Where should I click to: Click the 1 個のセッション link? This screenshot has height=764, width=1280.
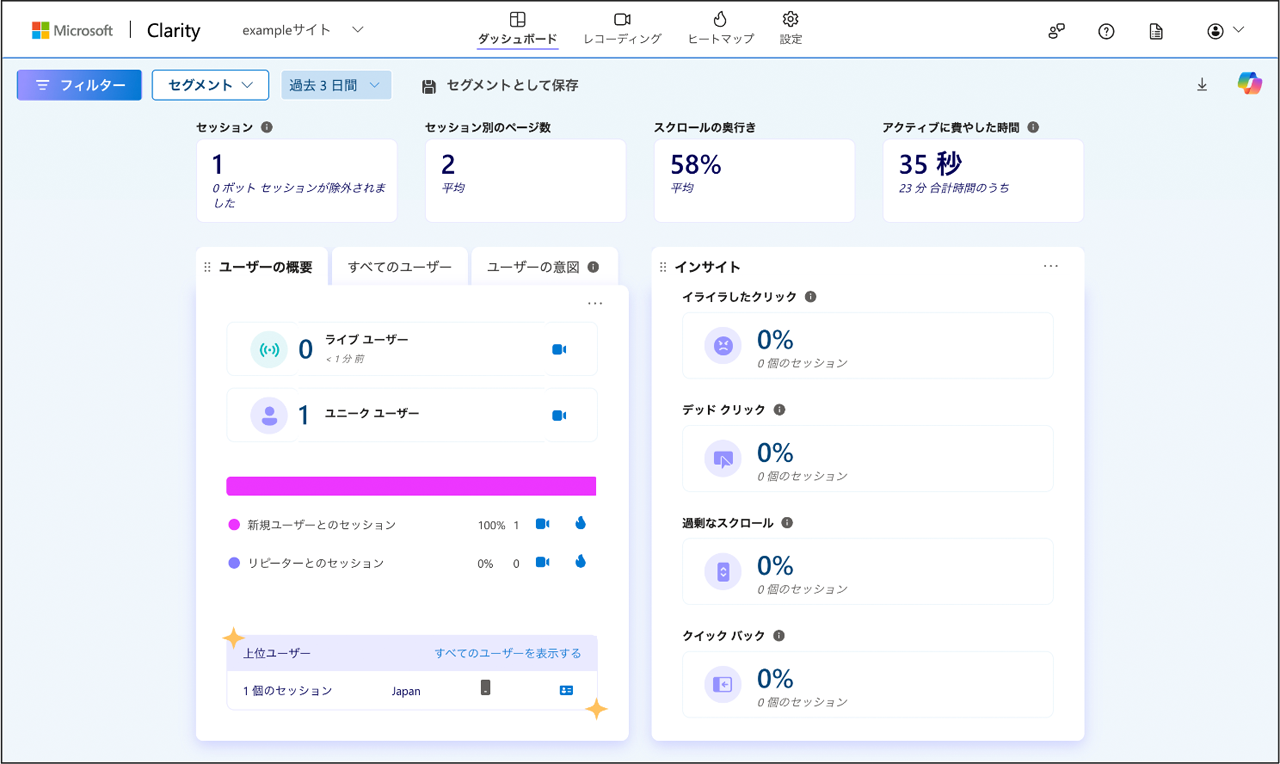[x=287, y=691]
